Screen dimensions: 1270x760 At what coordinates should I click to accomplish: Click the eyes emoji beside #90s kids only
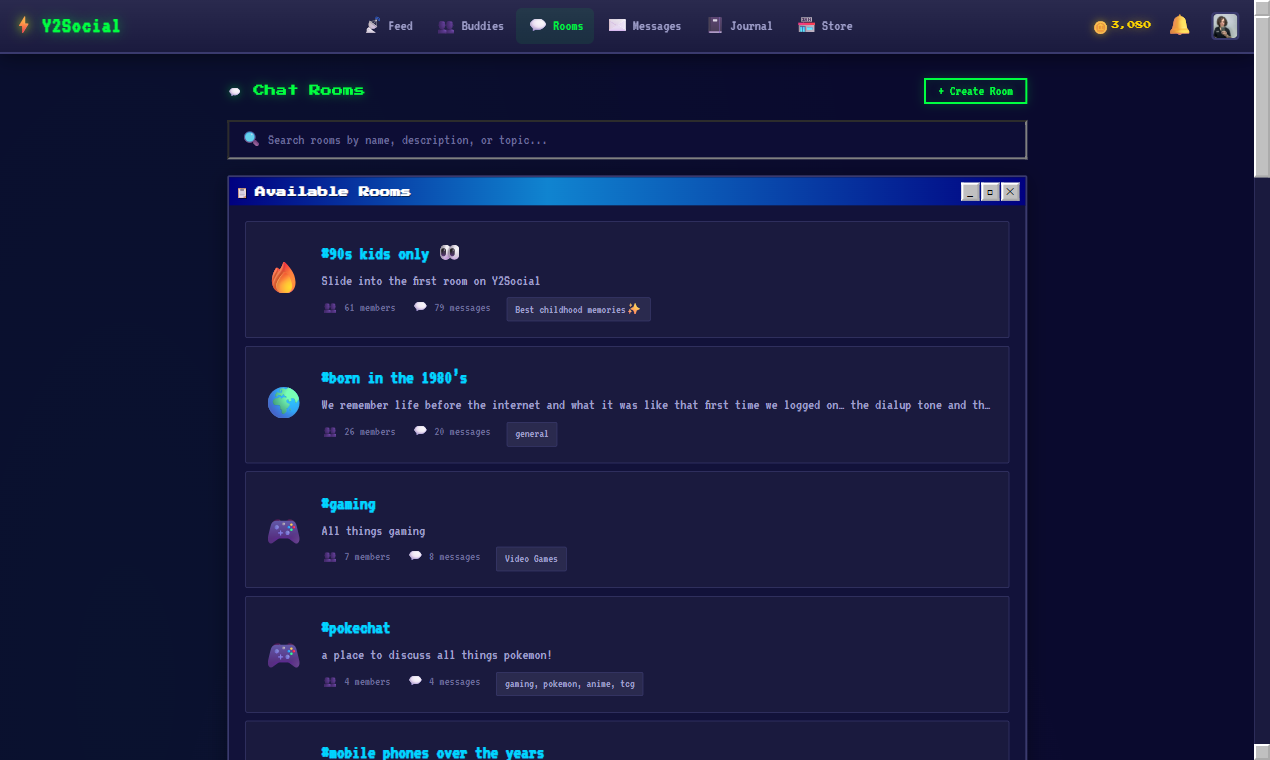[x=450, y=252]
